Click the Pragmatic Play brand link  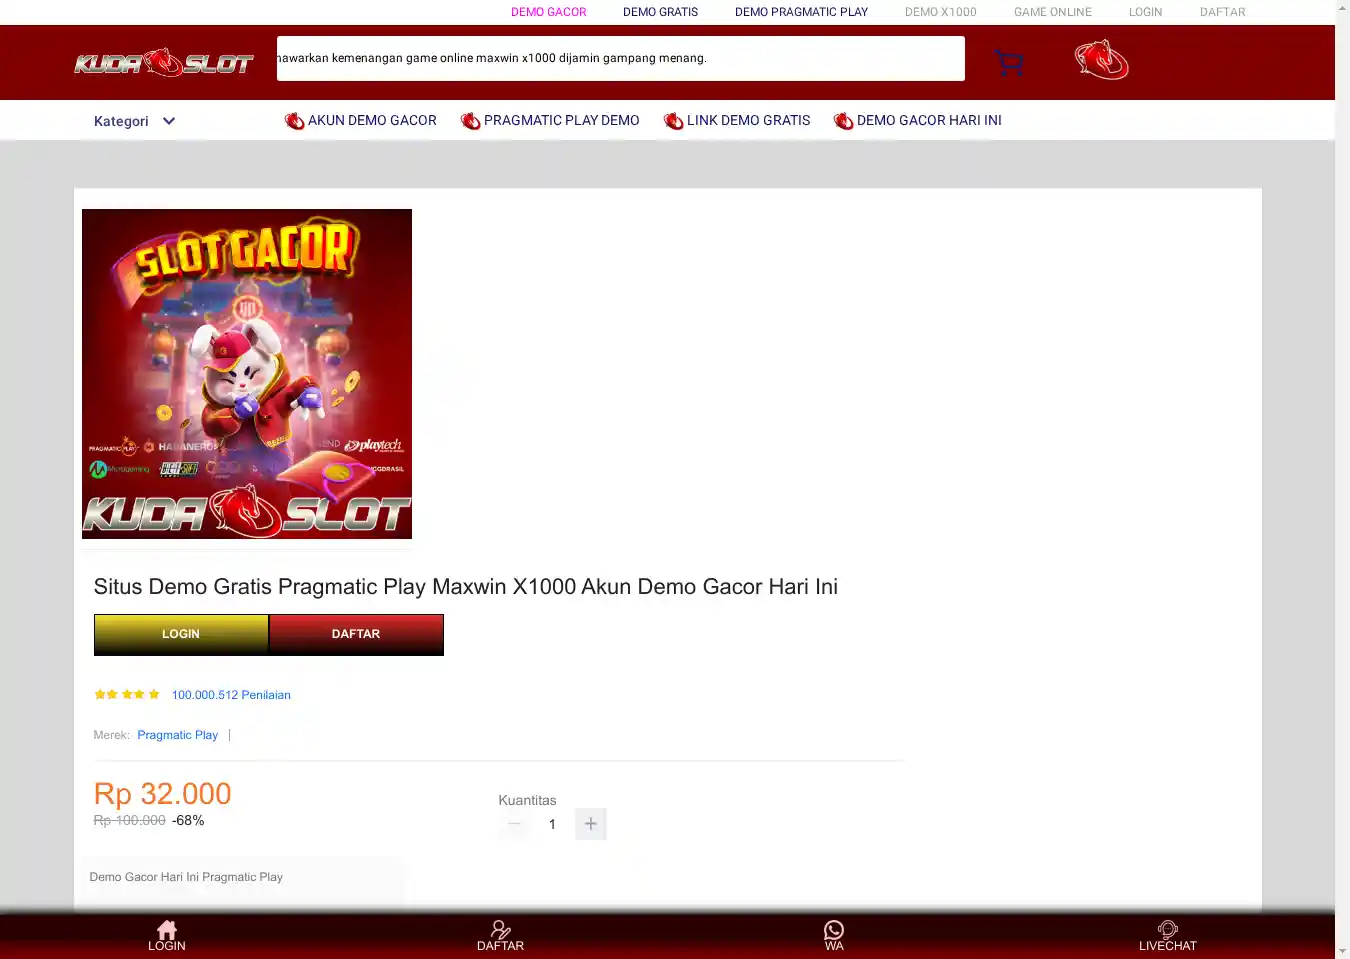click(x=177, y=735)
